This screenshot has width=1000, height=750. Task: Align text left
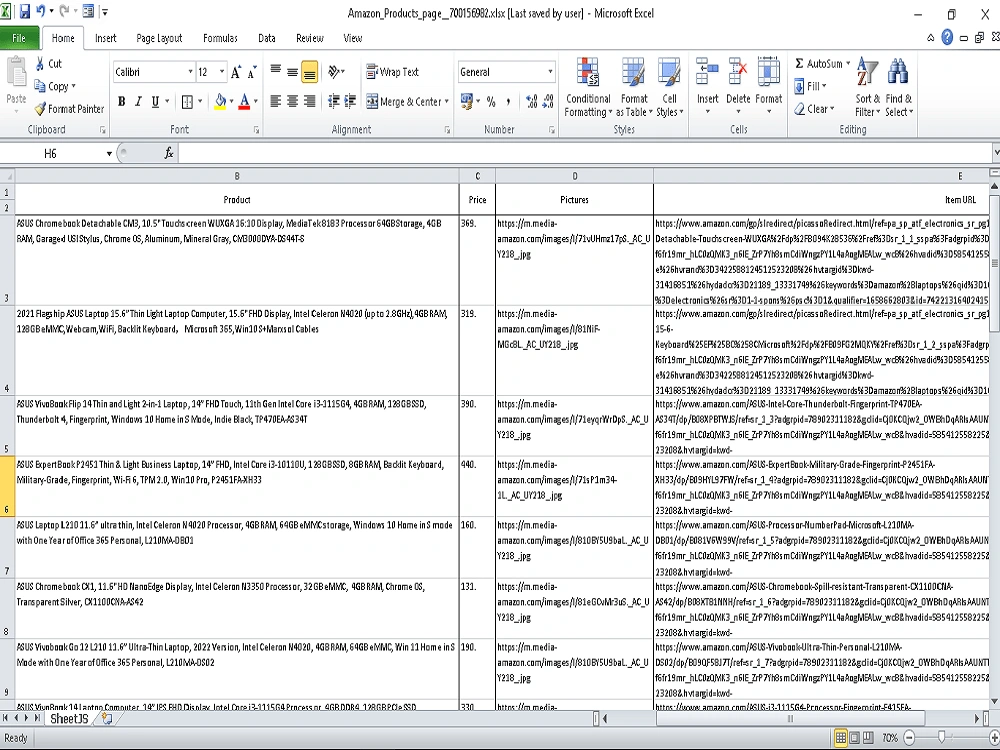276,101
